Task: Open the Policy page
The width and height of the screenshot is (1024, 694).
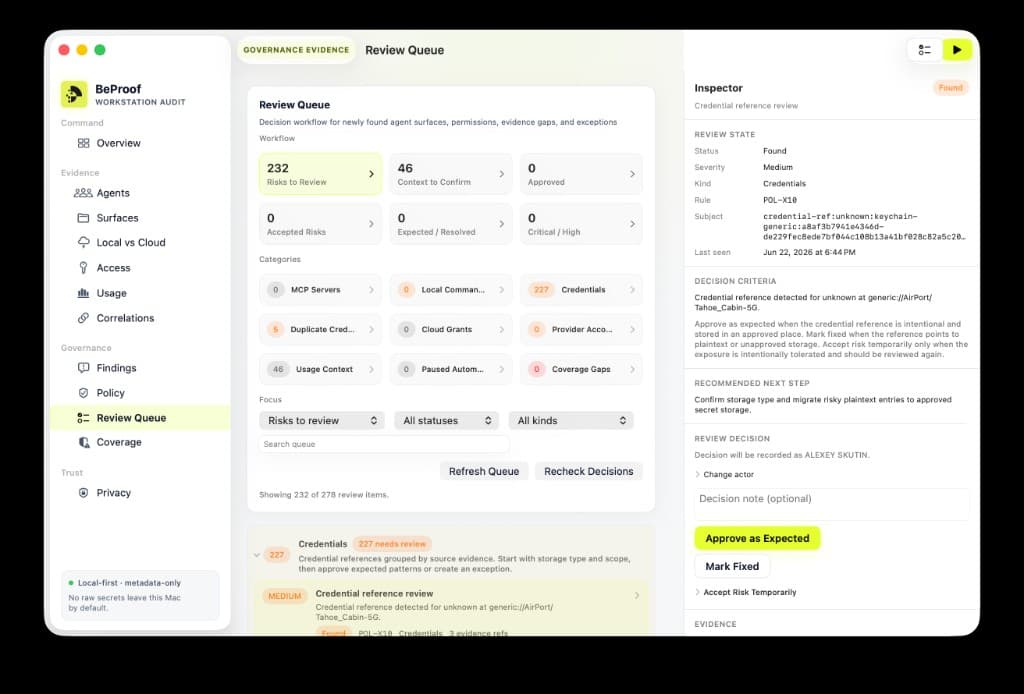Action: click(110, 392)
